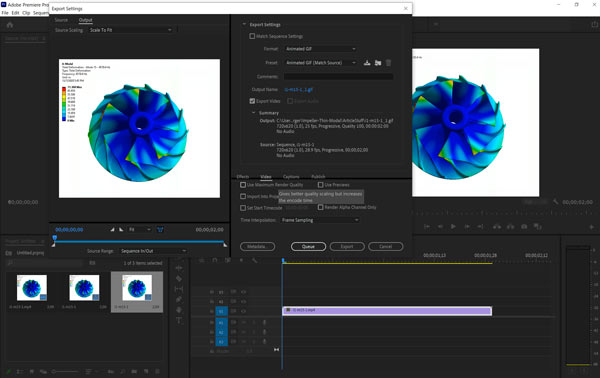The image size is (600, 378).
Task: Click the export preview playhead slider
Action: point(55,238)
